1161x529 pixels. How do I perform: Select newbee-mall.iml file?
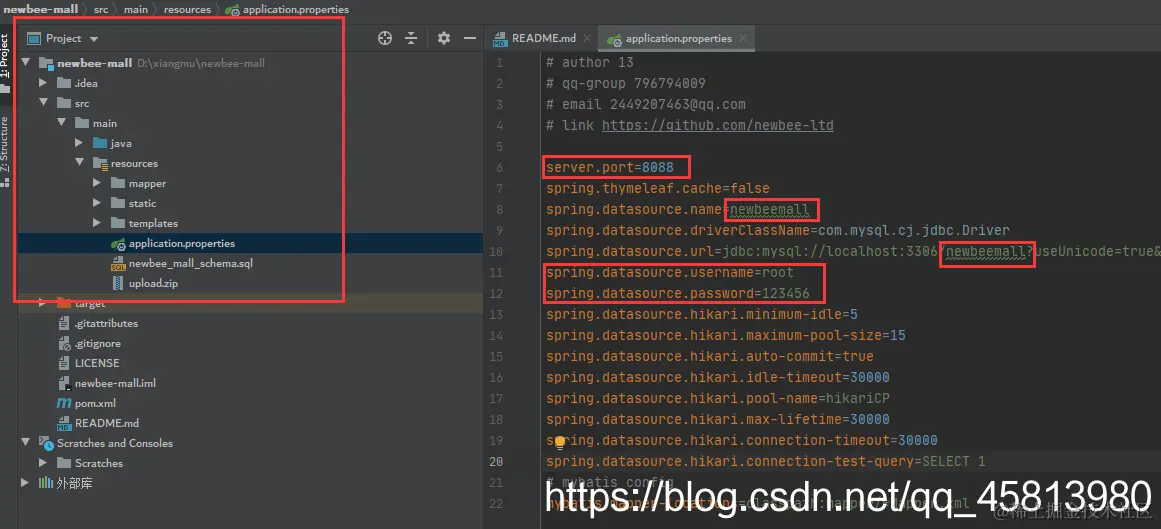click(x=116, y=383)
